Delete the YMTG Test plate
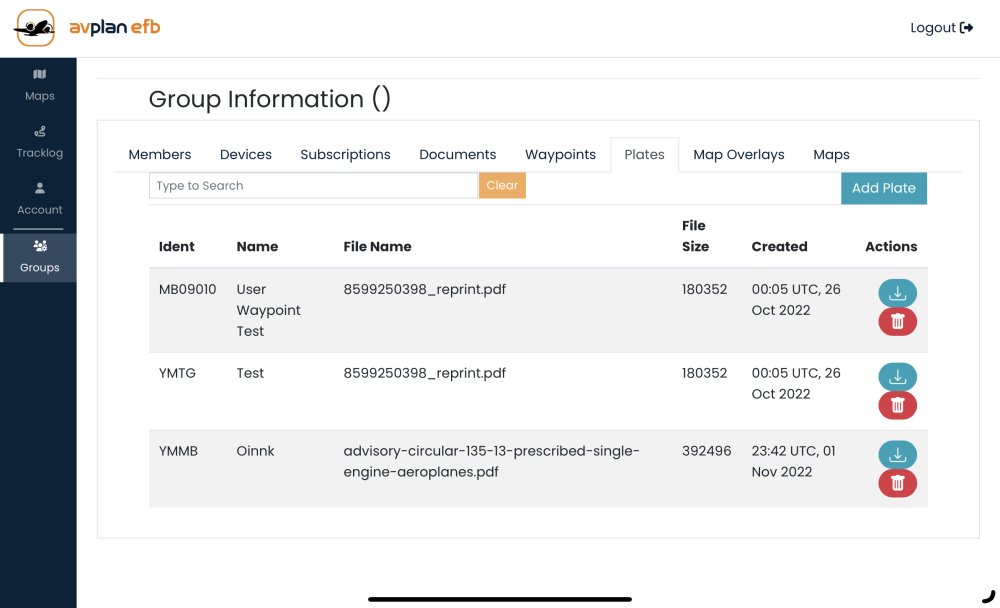Image resolution: width=1000 pixels, height=608 pixels. (897, 405)
